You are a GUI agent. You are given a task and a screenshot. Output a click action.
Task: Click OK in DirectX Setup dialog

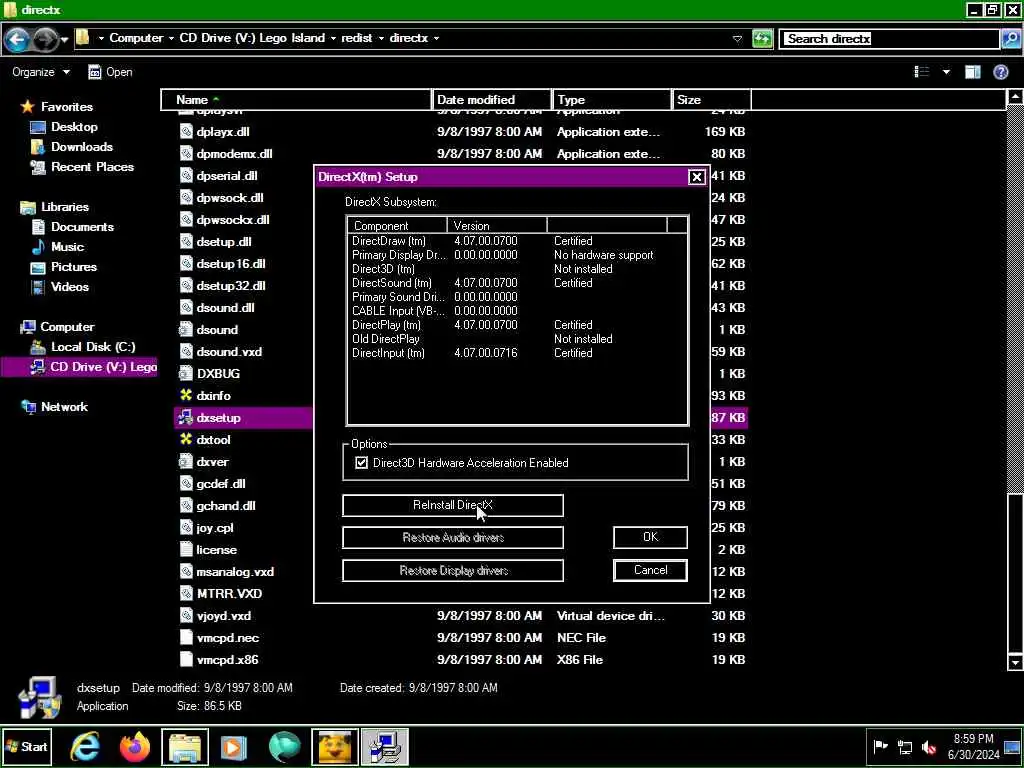pos(650,537)
